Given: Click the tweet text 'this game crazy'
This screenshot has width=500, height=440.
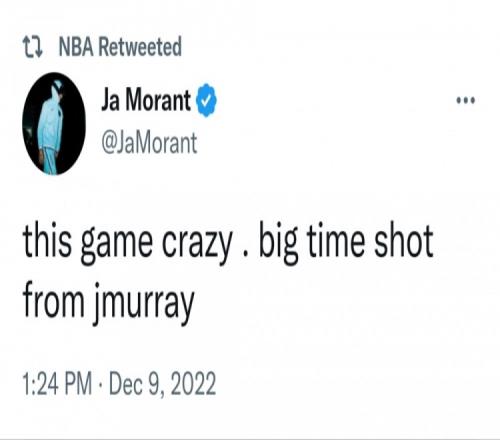Looking at the screenshot, I should pos(127,242).
